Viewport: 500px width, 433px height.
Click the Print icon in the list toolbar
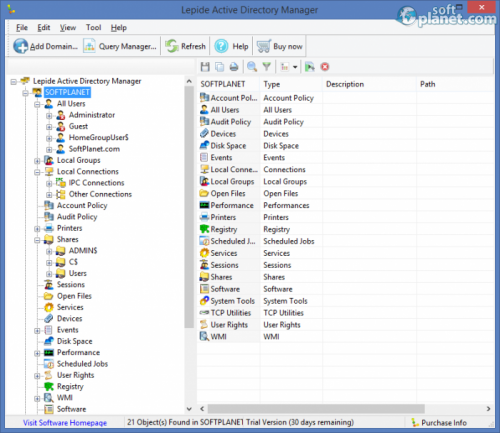tap(234, 67)
